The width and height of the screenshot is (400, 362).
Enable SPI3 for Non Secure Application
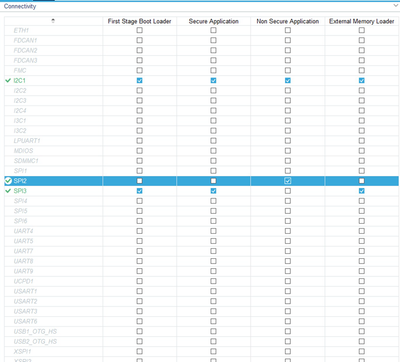(288, 191)
